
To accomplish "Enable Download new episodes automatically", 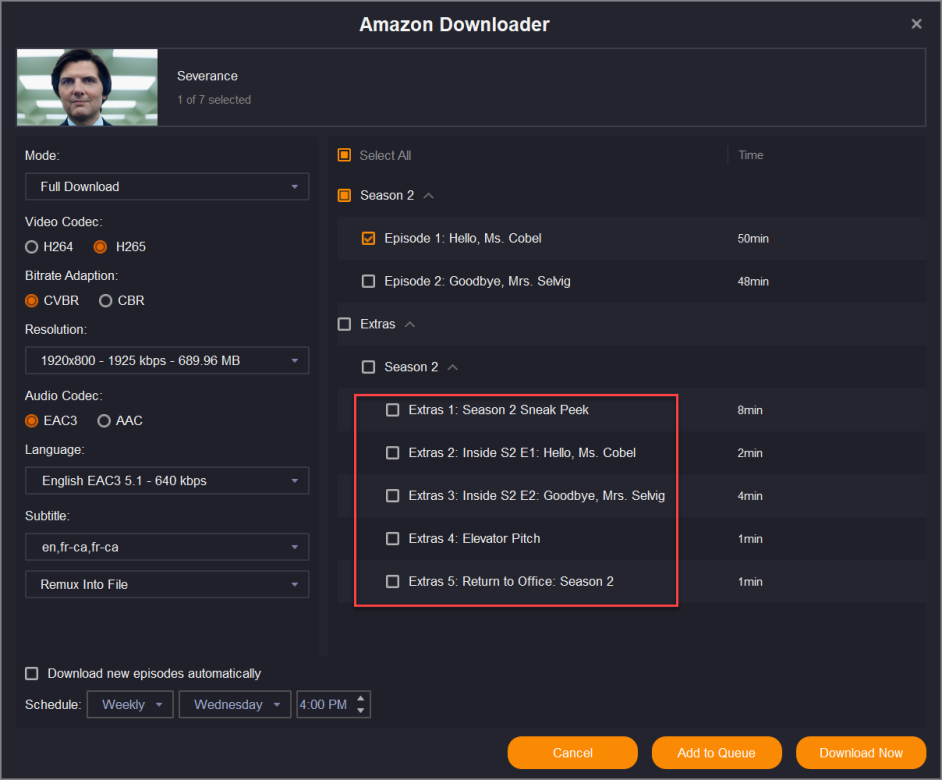I will 32,674.
